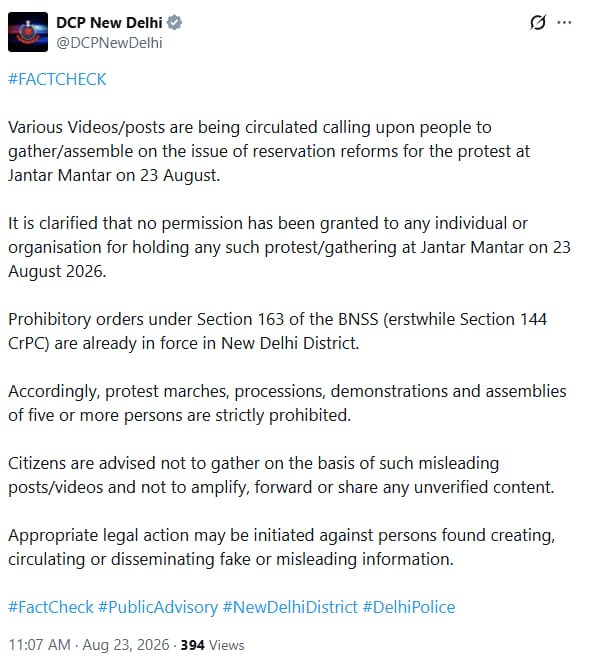Viewport: 590px width, 660px height.
Task: Click the blue verified badge next to the name
Action: point(174,23)
